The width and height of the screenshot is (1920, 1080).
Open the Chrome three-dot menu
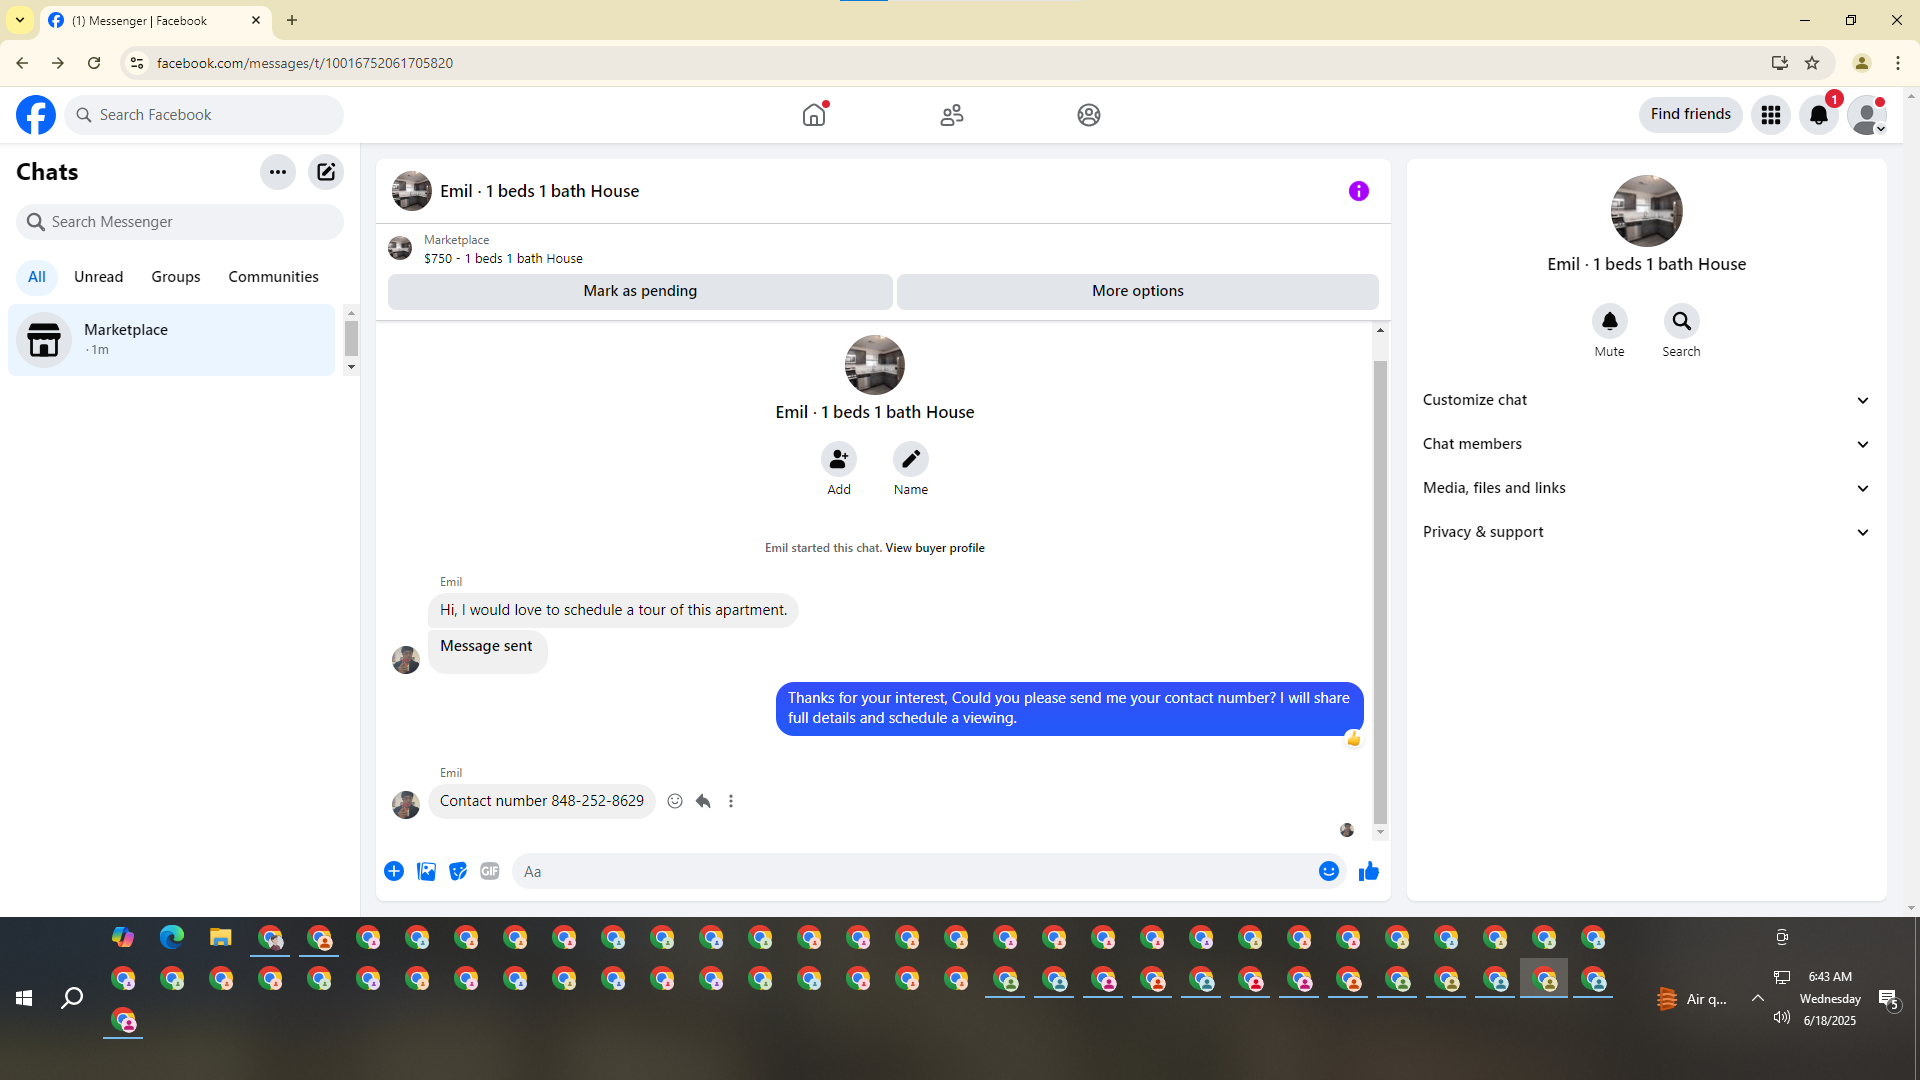click(x=1898, y=63)
